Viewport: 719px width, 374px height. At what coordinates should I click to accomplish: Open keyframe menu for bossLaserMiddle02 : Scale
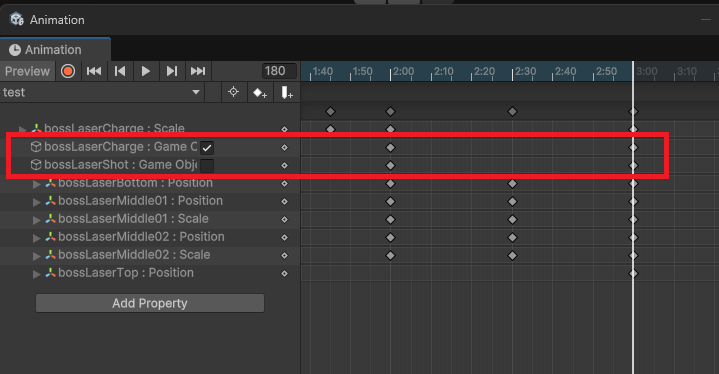pos(284,255)
